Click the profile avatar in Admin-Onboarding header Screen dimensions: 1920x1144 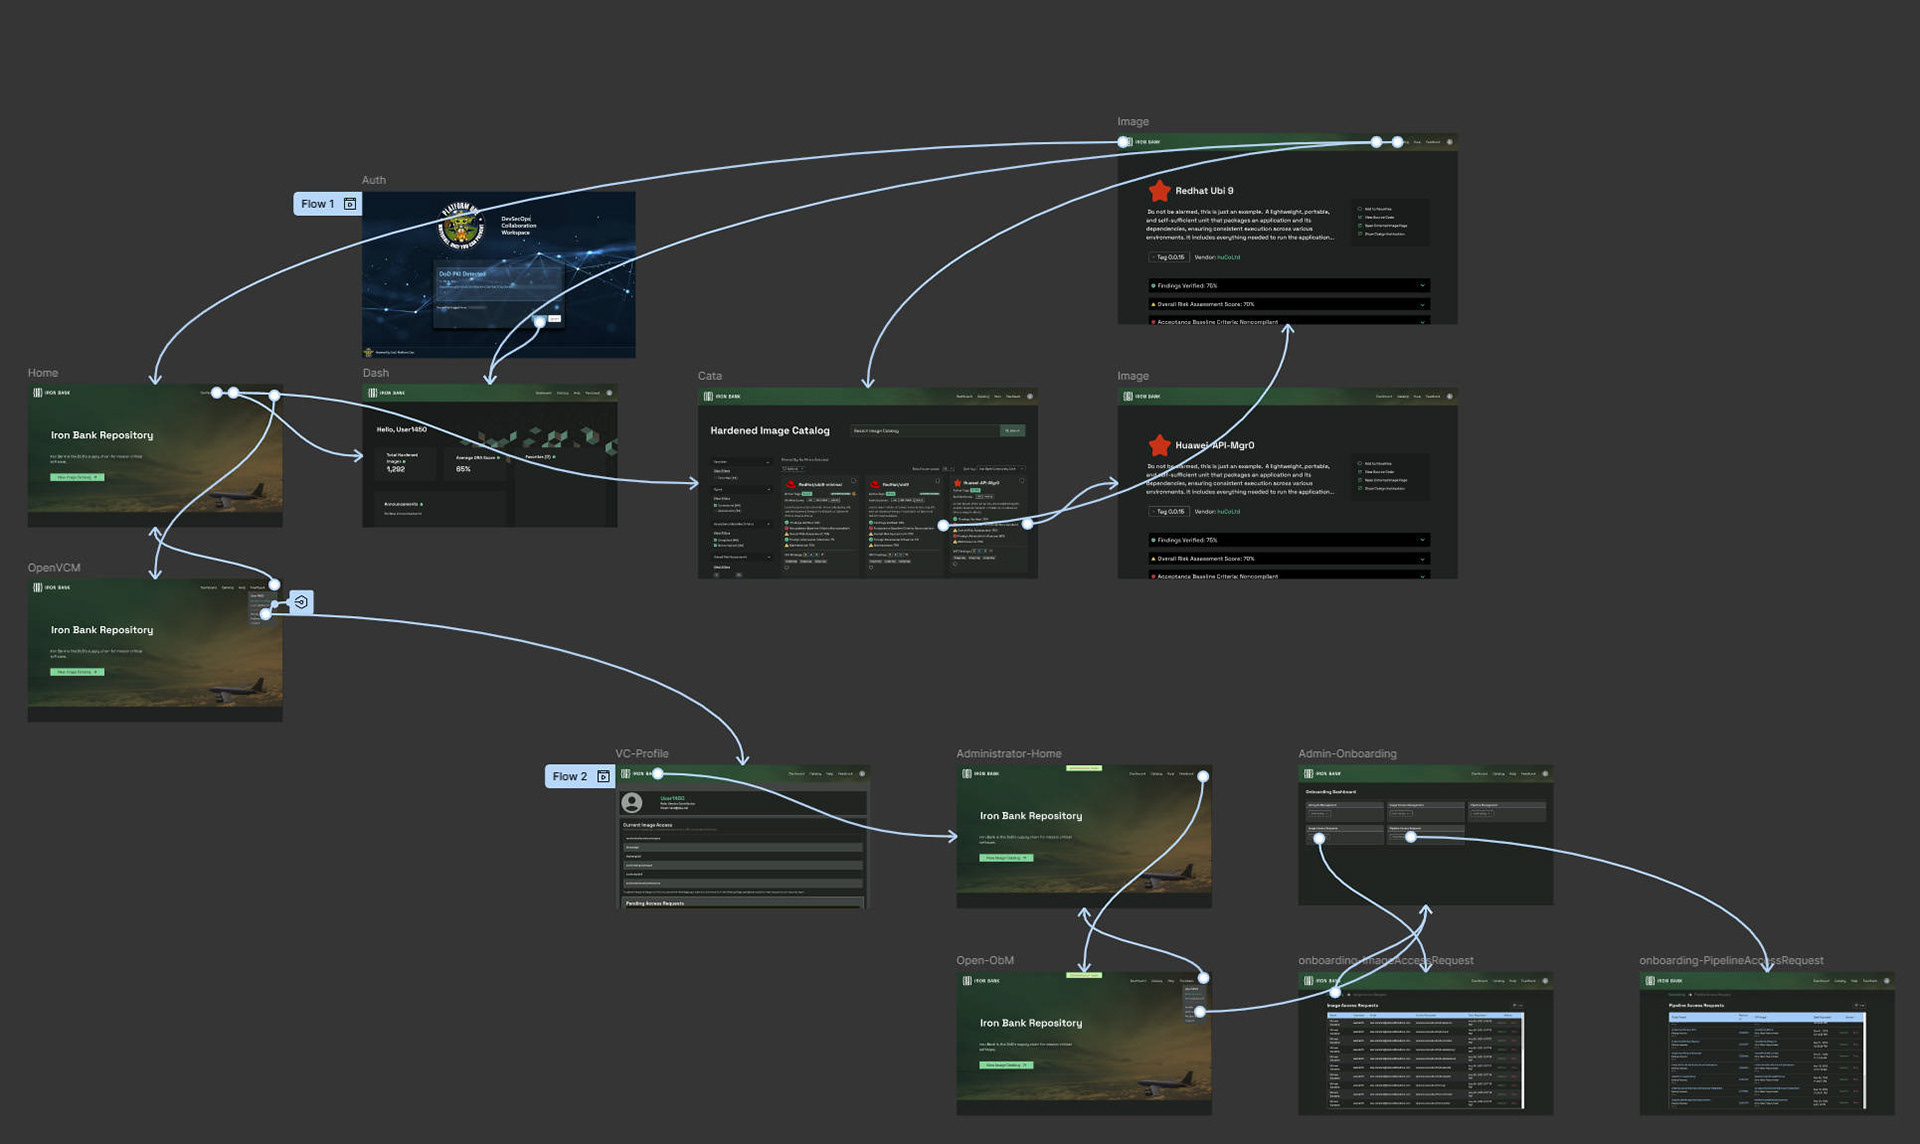click(x=1545, y=774)
